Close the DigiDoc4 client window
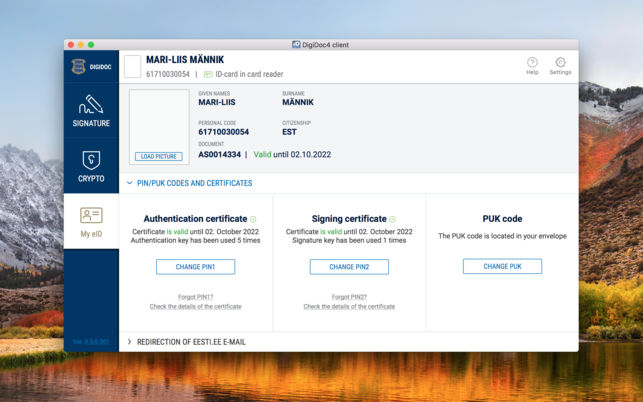The width and height of the screenshot is (643, 402). click(x=71, y=44)
